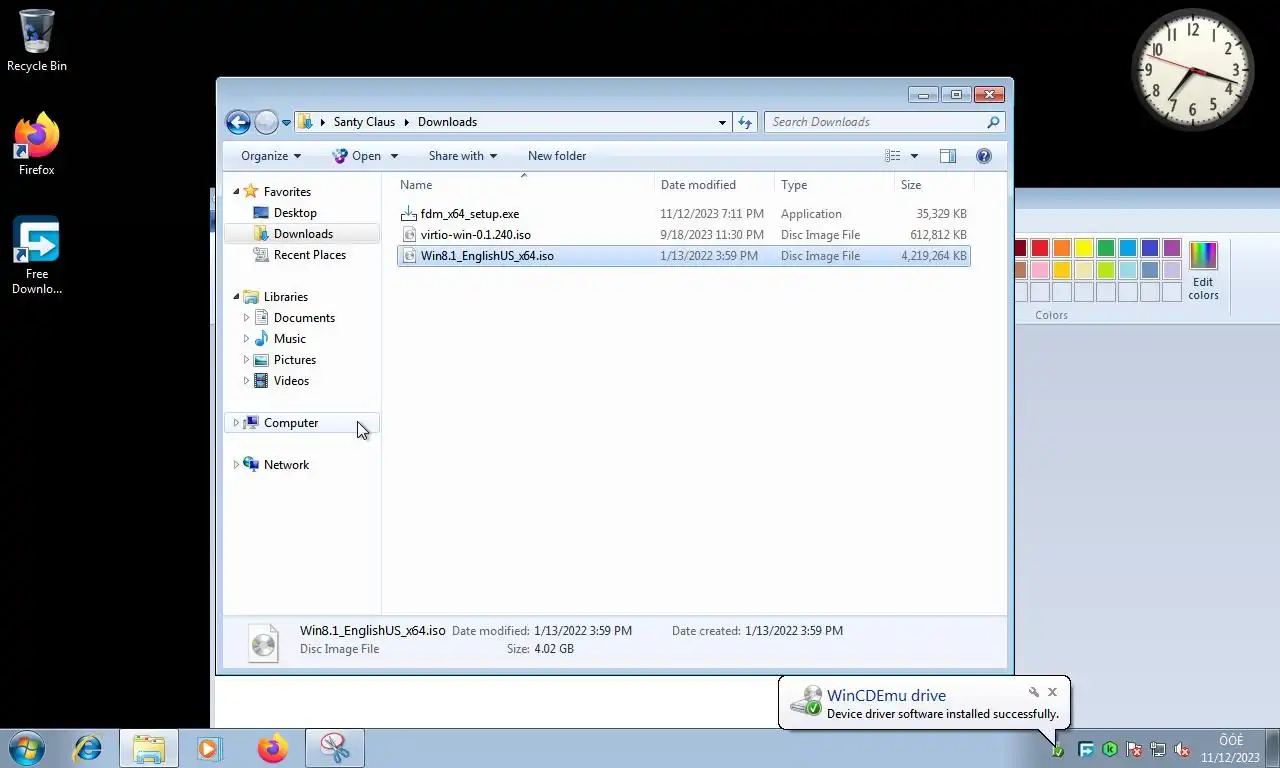Open notification options wrench icon
1280x768 pixels.
pyautogui.click(x=1034, y=692)
